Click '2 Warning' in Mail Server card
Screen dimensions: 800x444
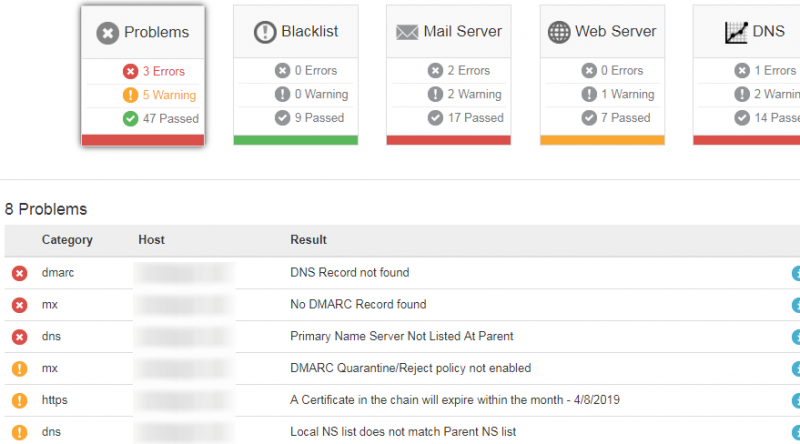(474, 94)
